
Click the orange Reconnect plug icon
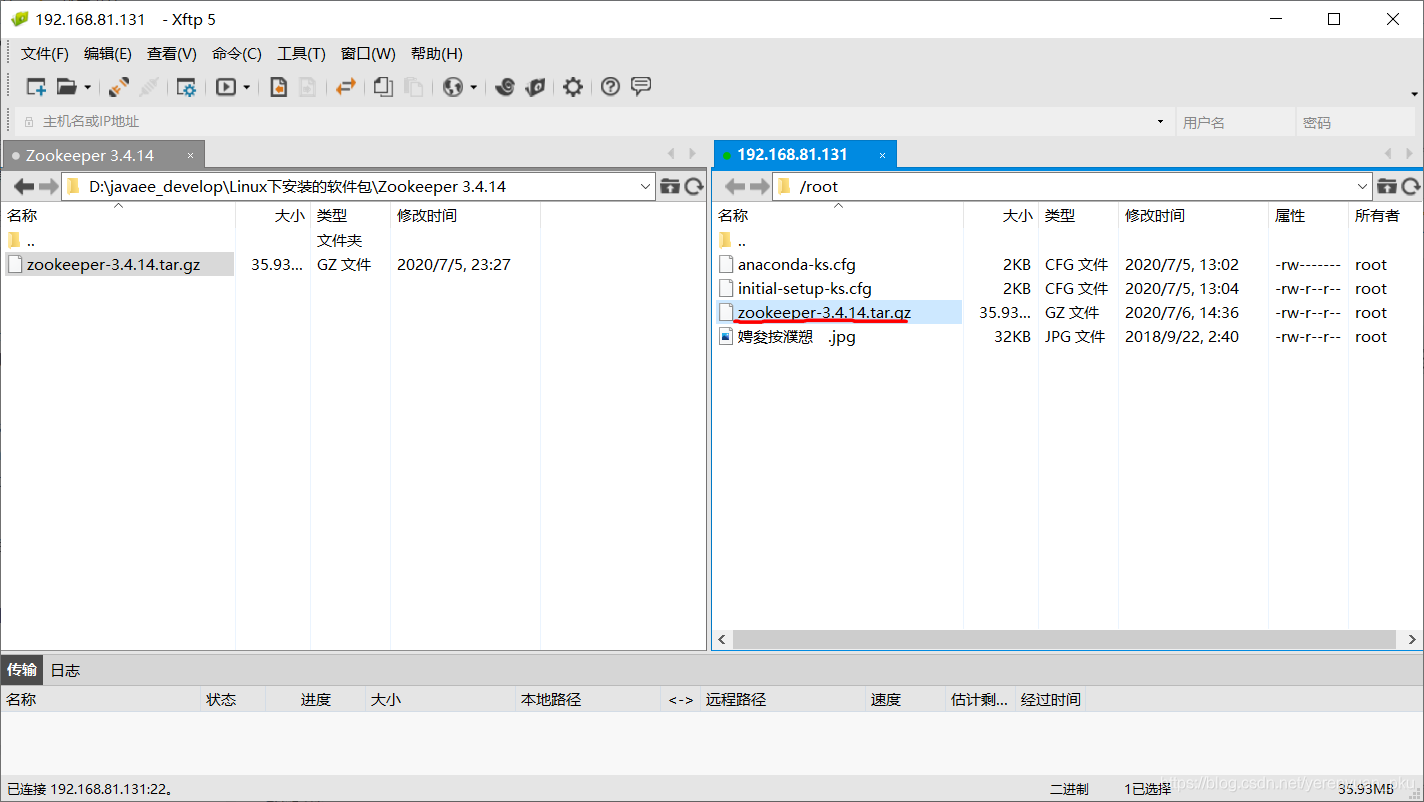[x=119, y=87]
